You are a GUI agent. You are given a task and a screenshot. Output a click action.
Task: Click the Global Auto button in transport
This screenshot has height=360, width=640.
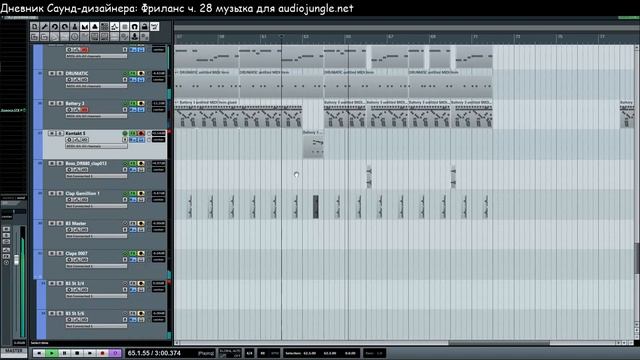[x=230, y=353]
